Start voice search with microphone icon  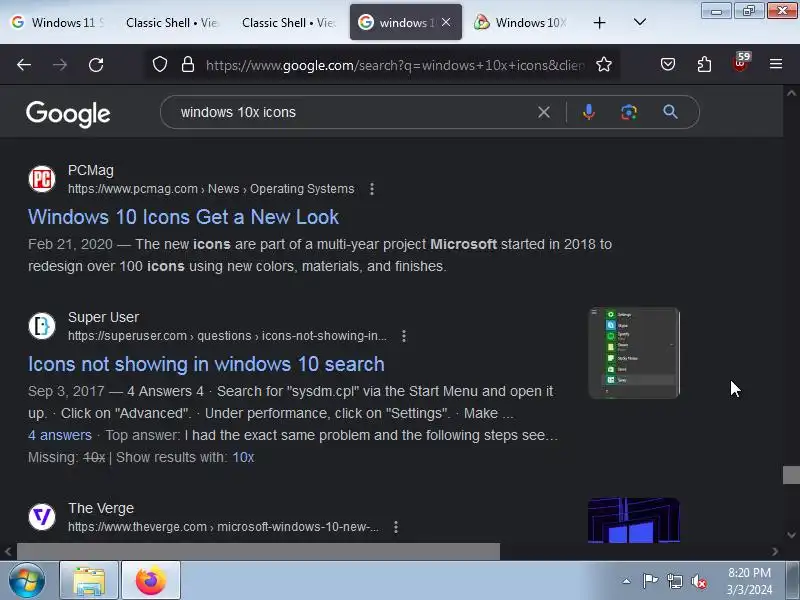589,112
